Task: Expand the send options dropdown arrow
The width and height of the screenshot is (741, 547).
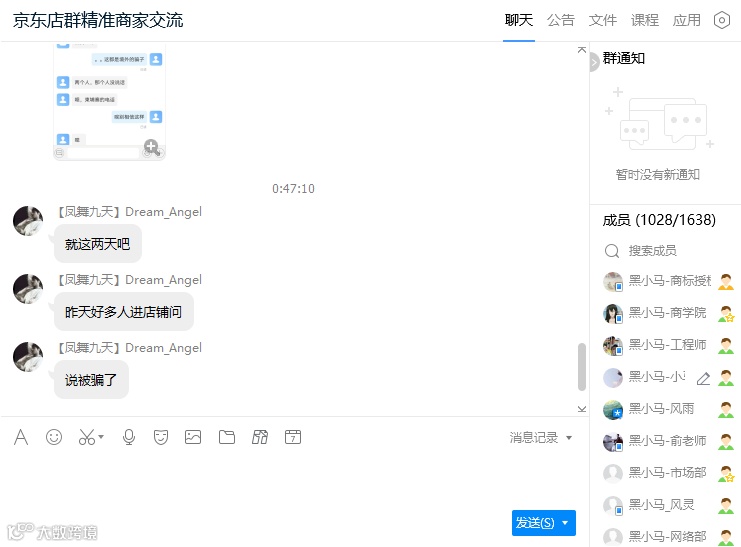Action: tap(565, 523)
